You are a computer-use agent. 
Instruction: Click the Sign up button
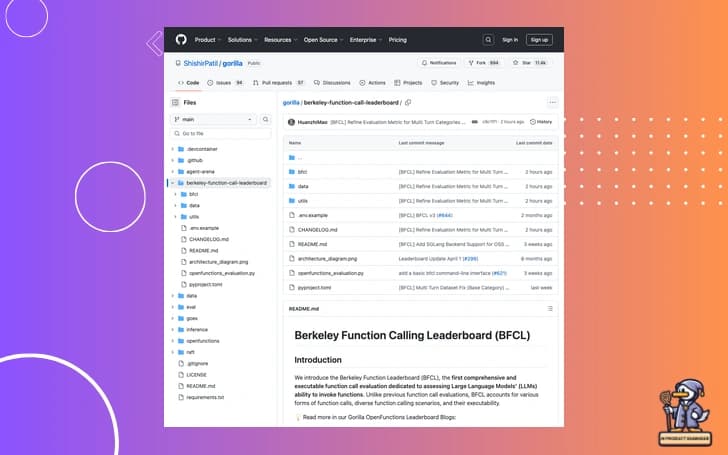click(x=540, y=40)
